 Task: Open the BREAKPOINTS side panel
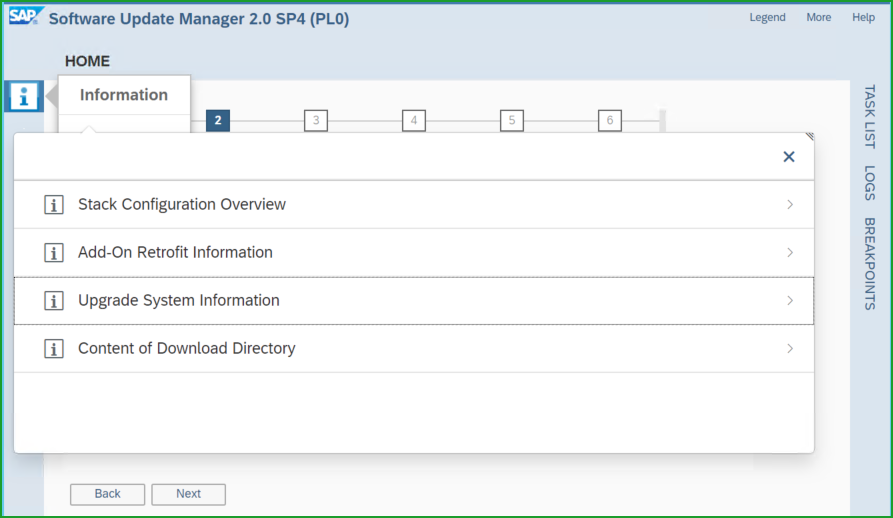coord(870,264)
